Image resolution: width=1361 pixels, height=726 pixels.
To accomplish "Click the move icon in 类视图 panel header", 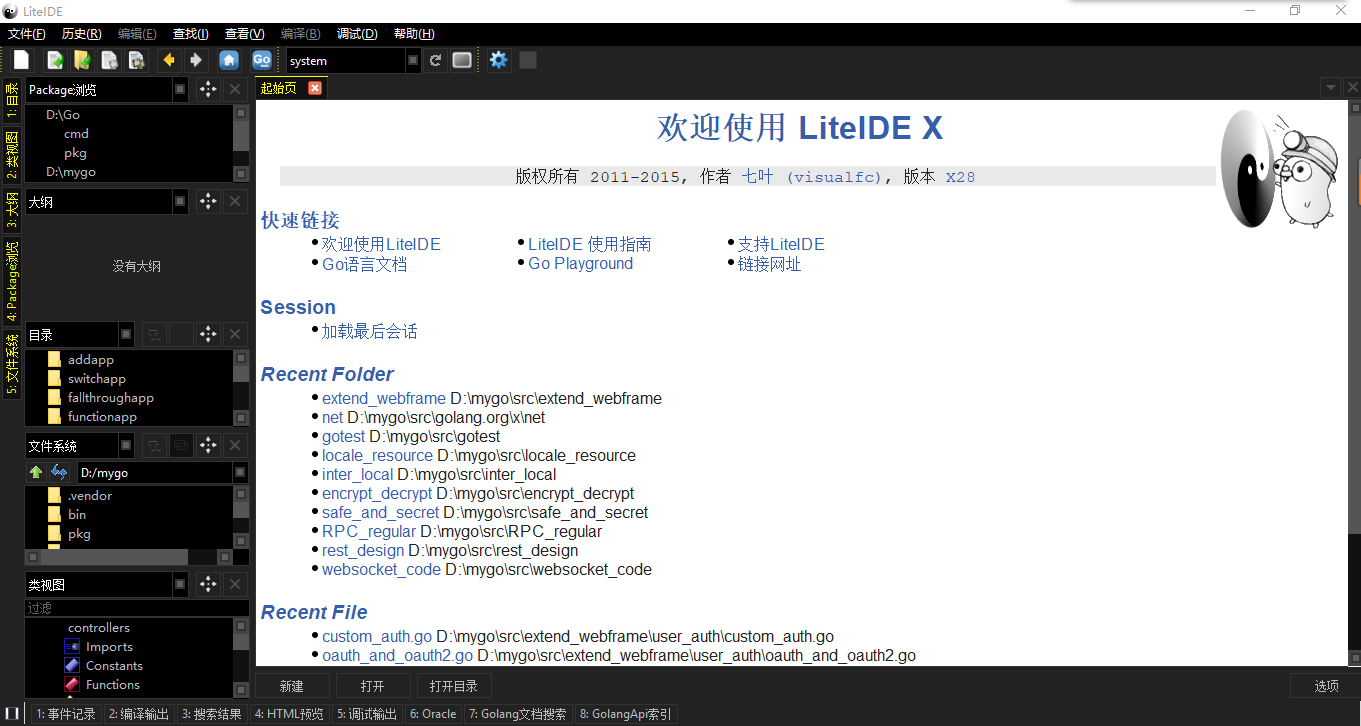I will 207,585.
